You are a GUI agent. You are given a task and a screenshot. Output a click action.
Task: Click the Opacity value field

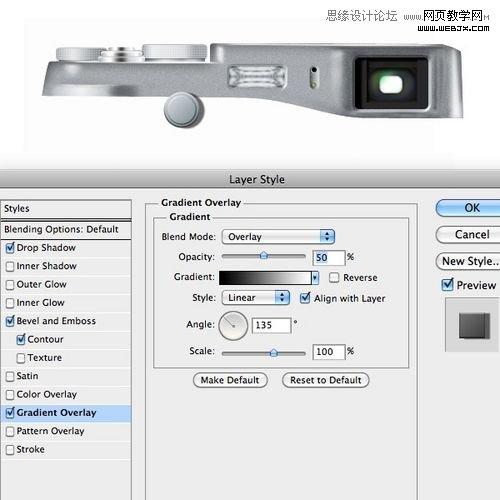329,258
